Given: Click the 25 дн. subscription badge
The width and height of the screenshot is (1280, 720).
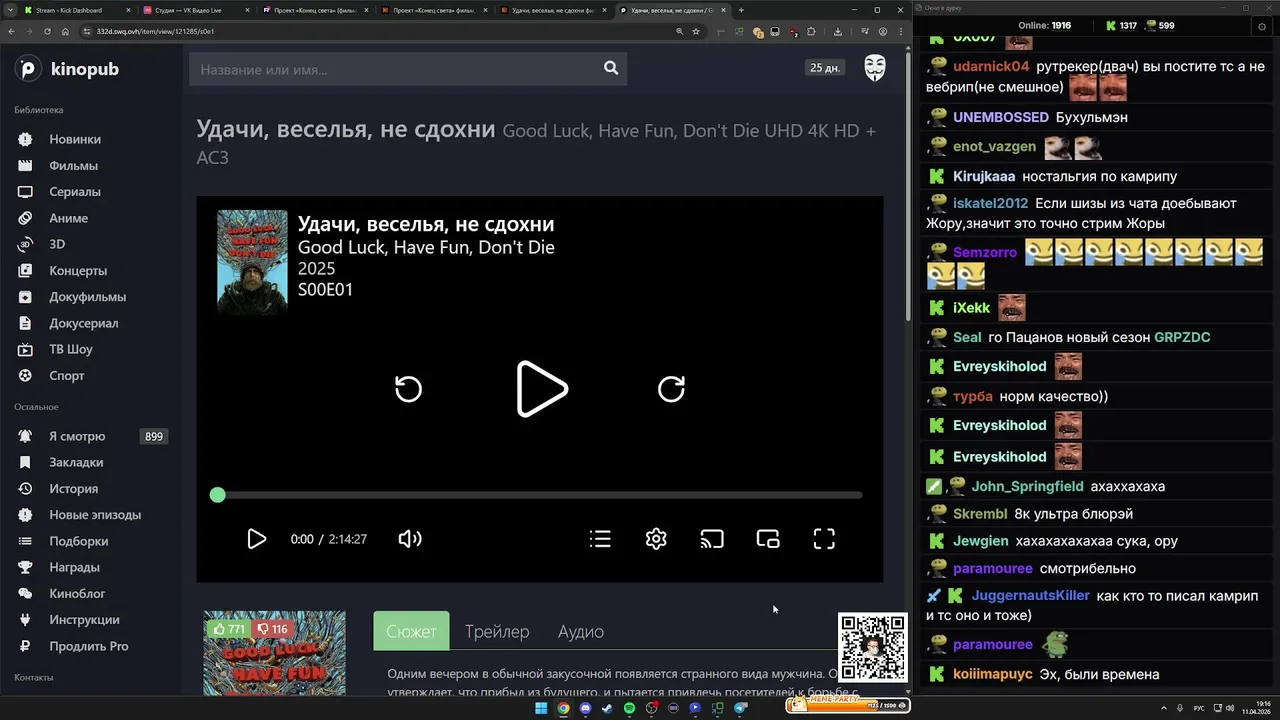Looking at the screenshot, I should tap(825, 68).
